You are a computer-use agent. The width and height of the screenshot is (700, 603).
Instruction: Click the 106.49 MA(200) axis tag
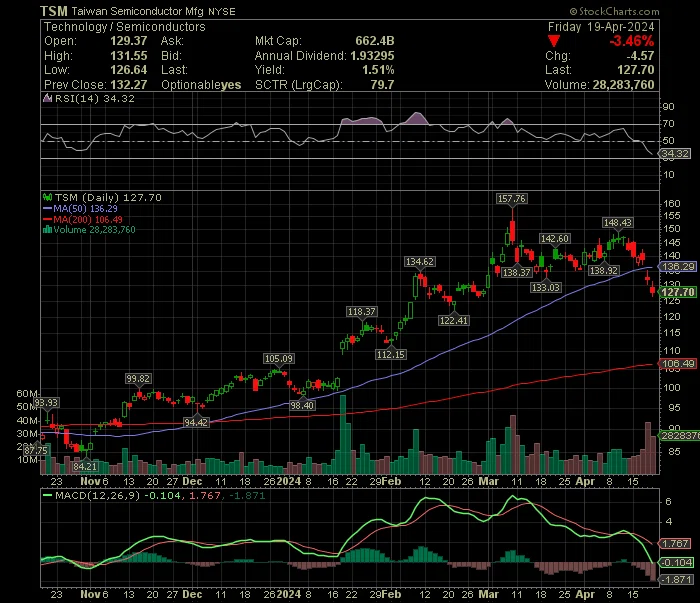point(678,364)
